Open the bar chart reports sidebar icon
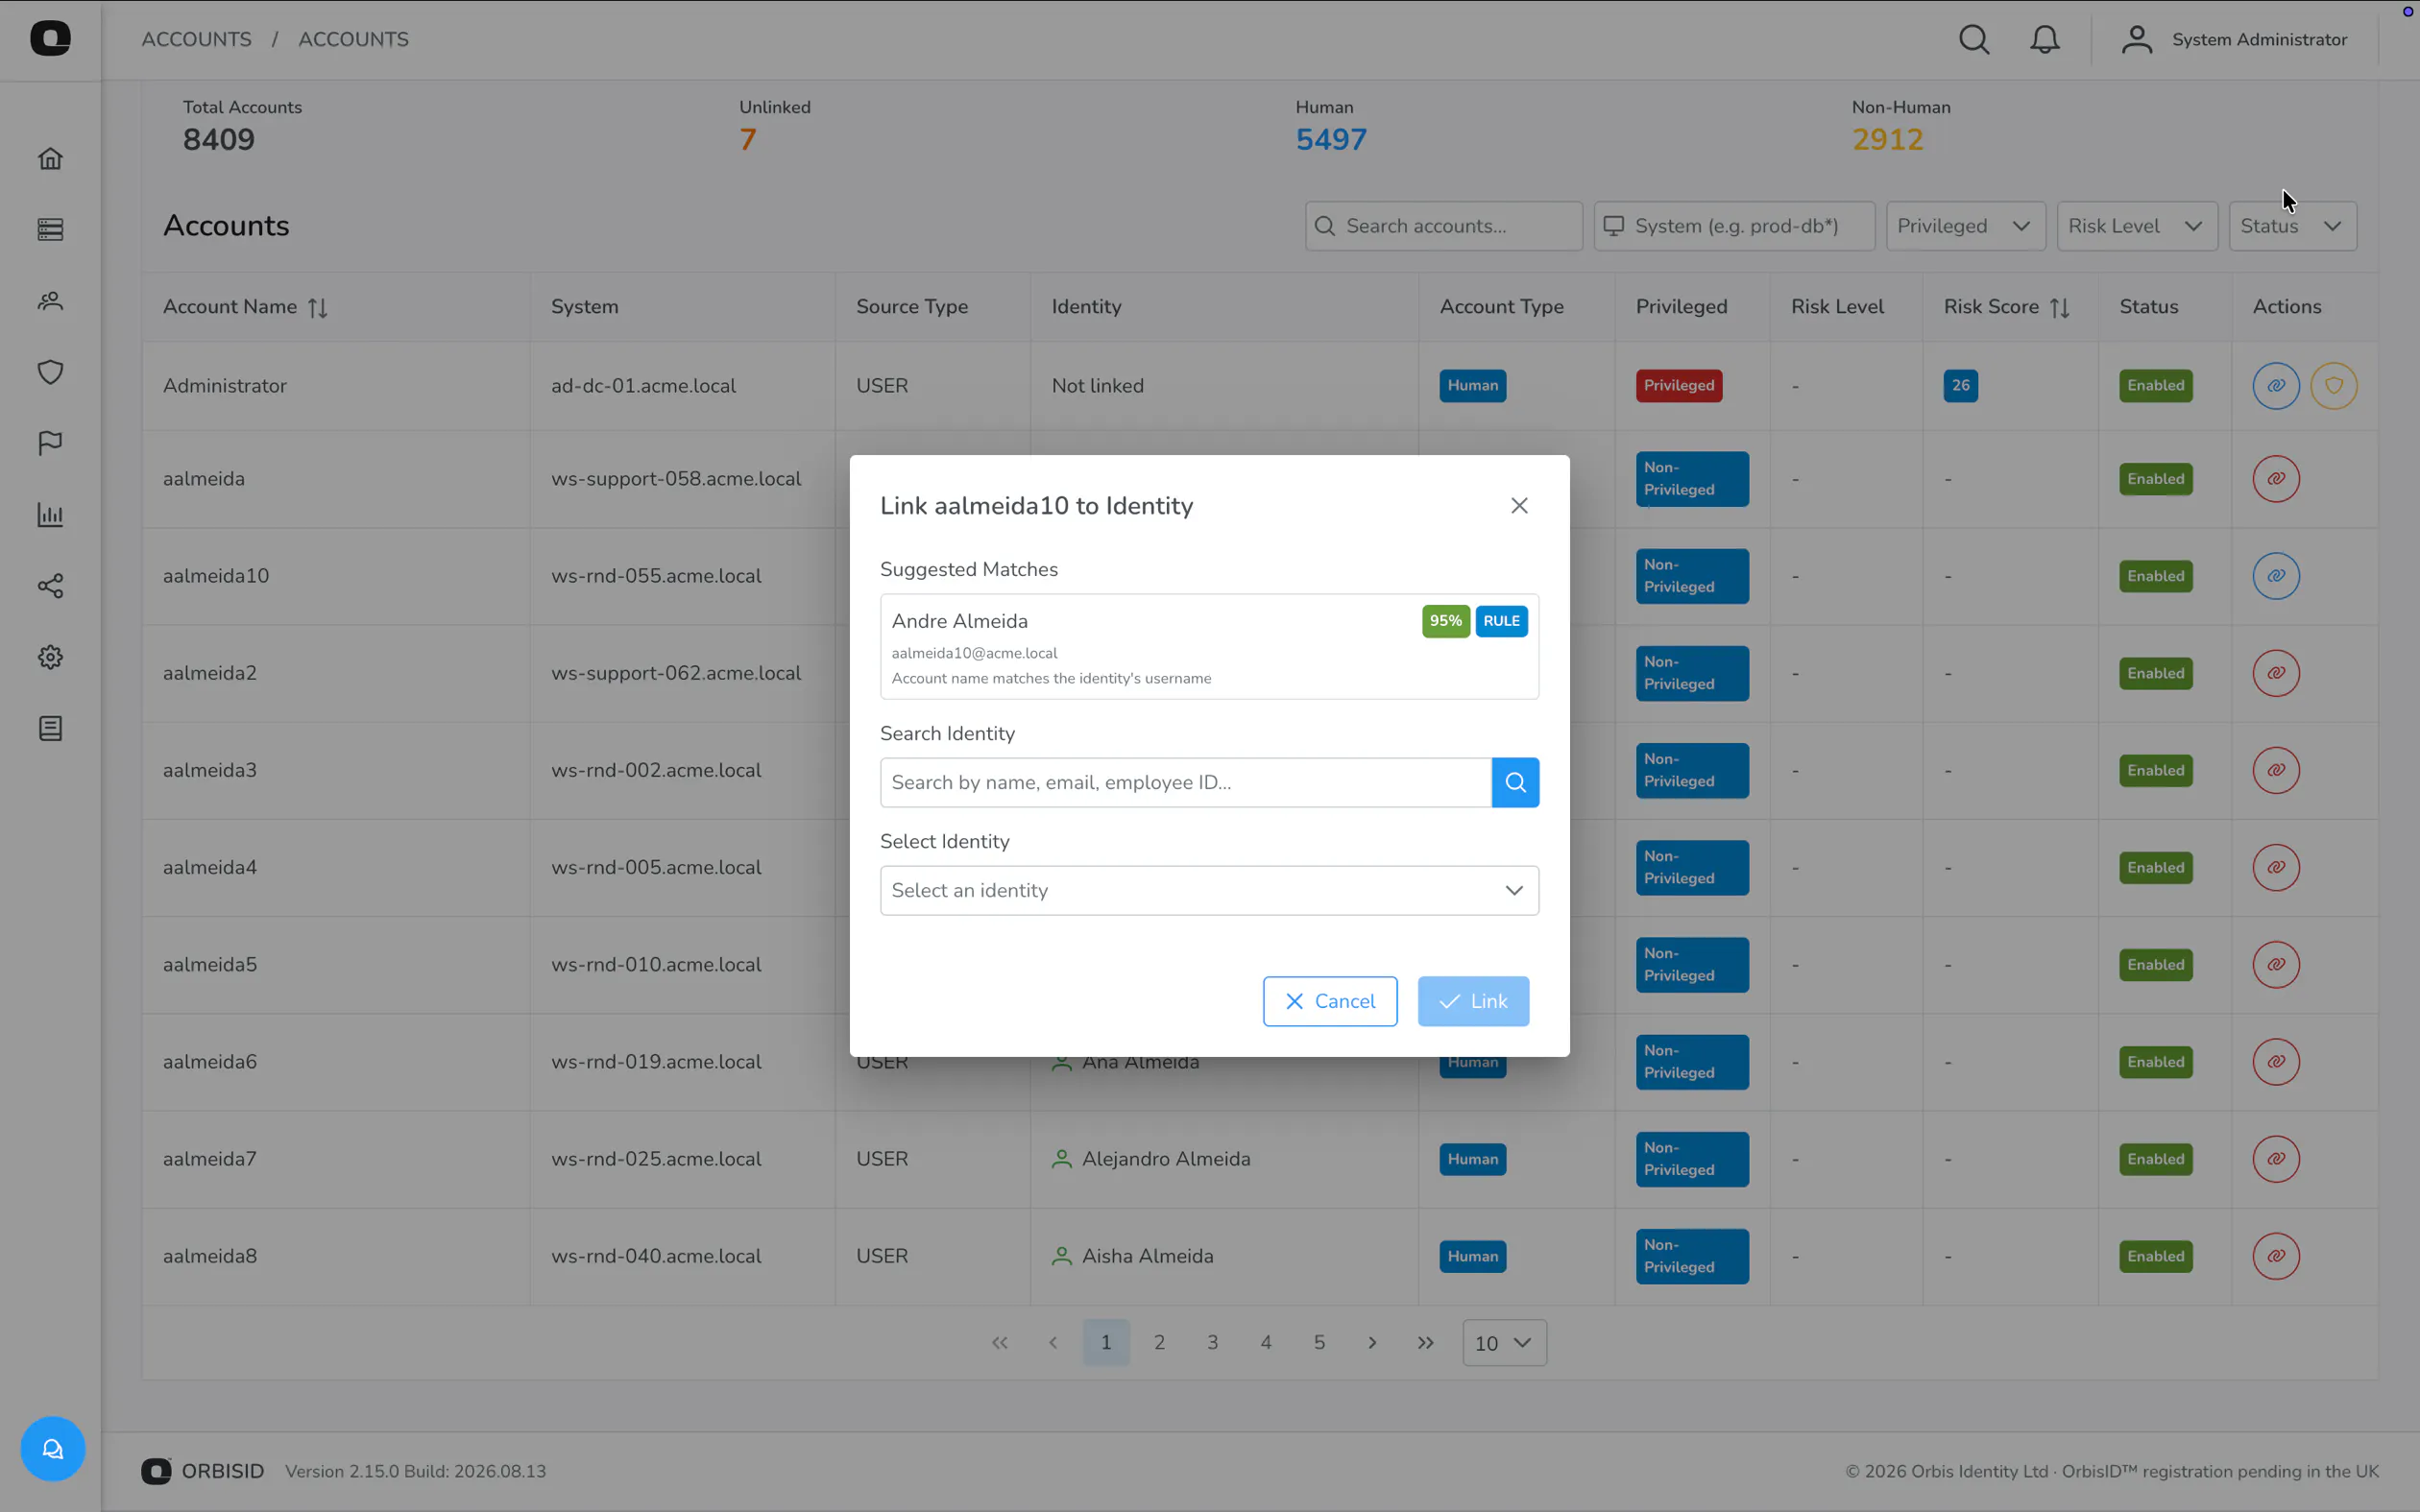 tap(50, 515)
